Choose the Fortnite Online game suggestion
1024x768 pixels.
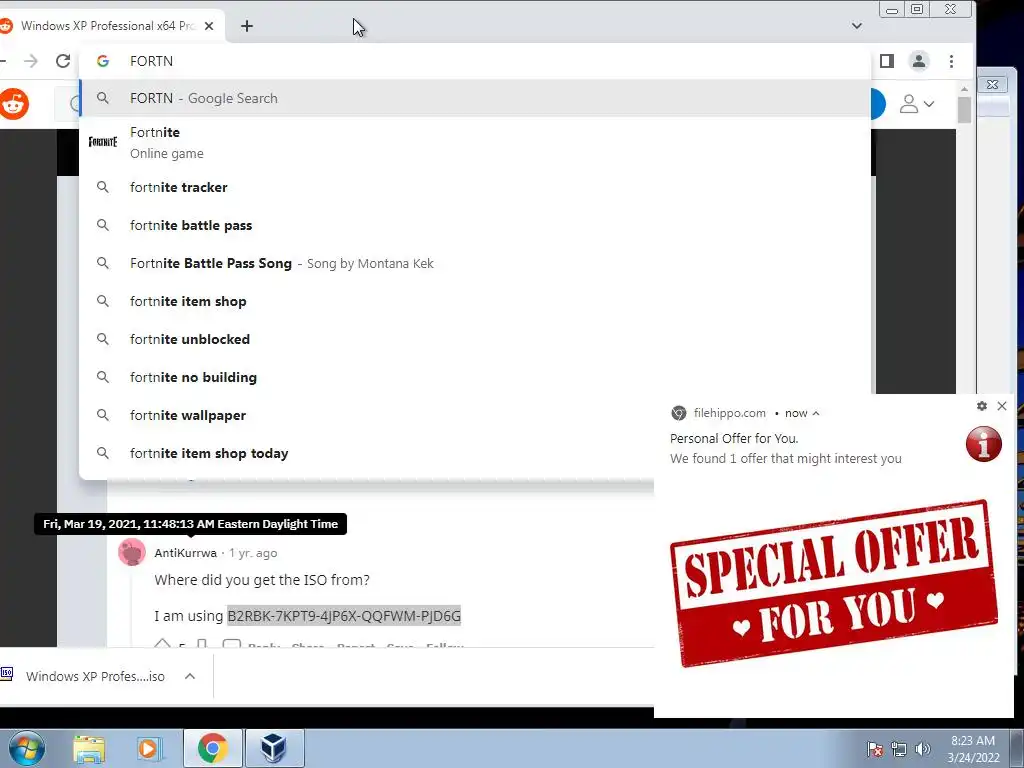coord(475,142)
